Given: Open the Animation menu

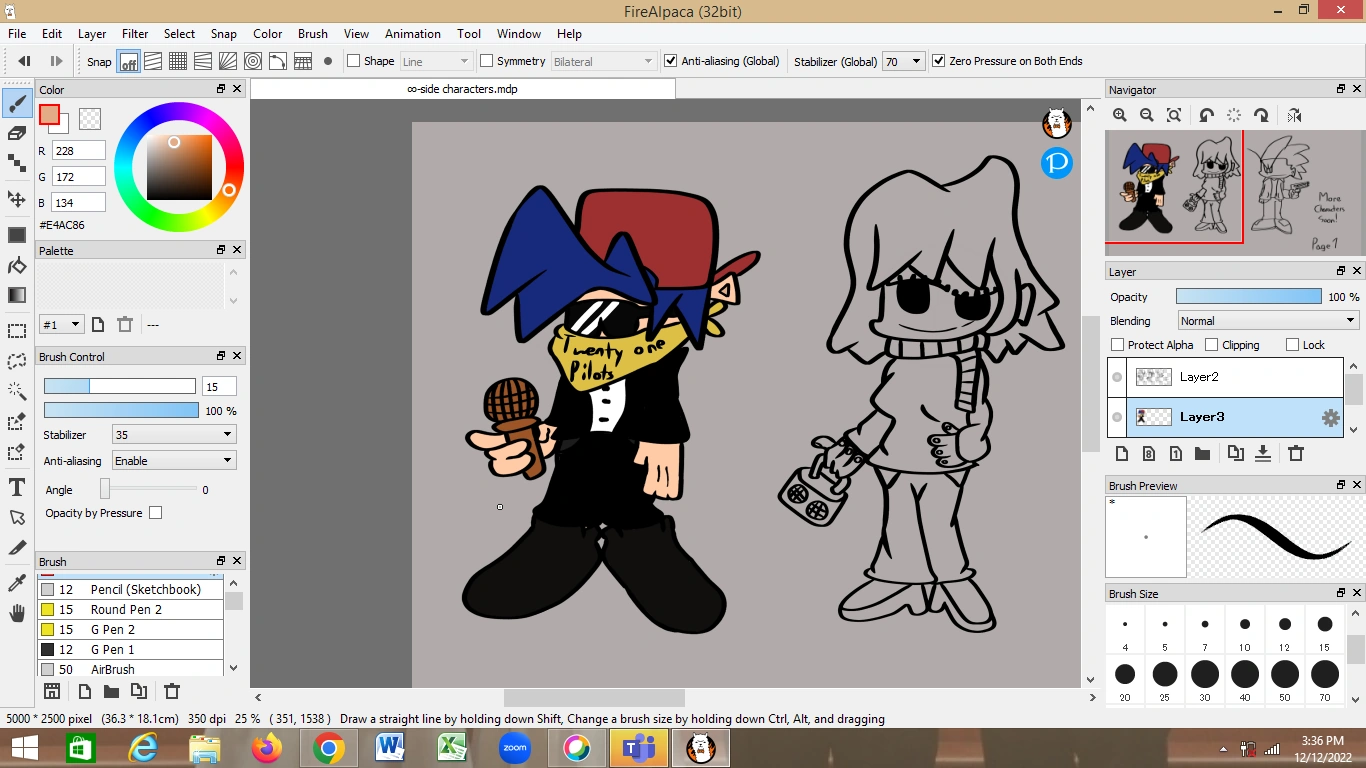Looking at the screenshot, I should (412, 33).
